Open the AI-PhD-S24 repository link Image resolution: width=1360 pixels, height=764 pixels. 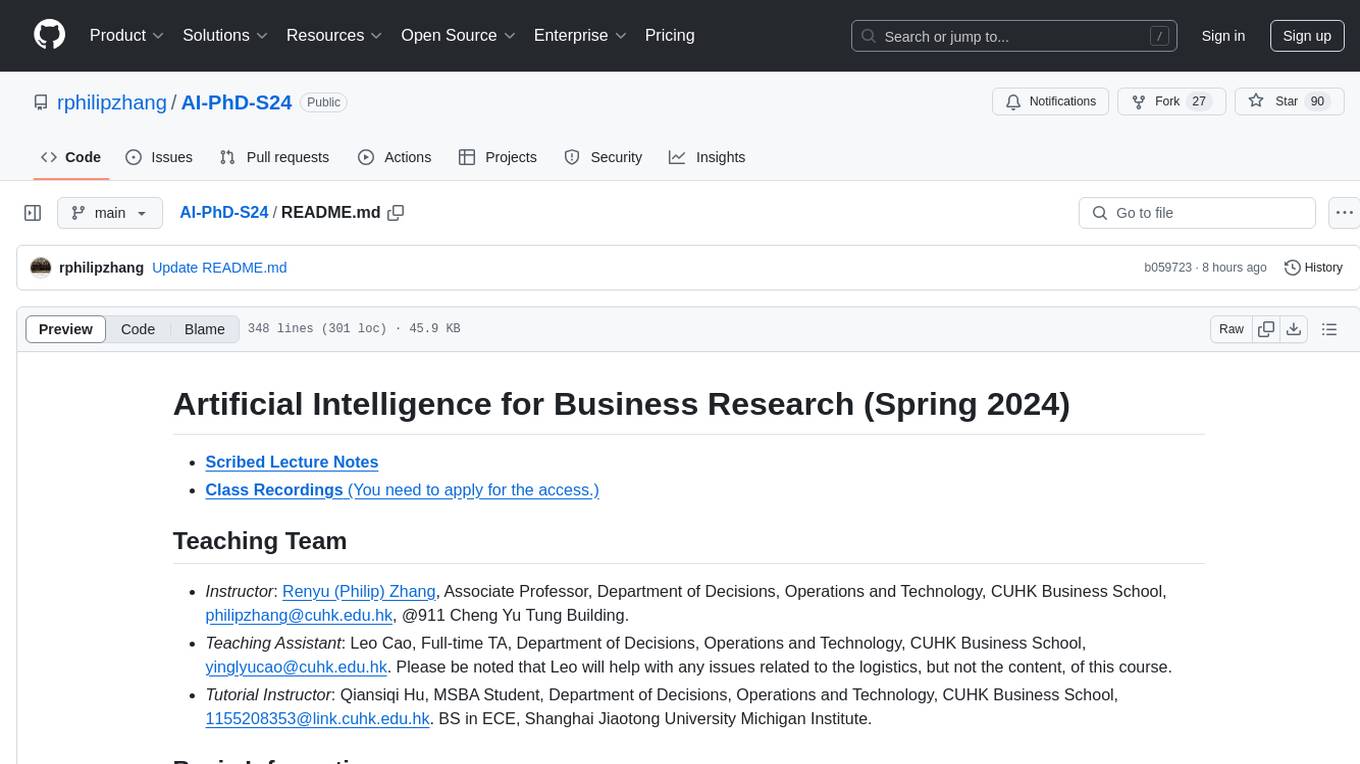pos(236,102)
